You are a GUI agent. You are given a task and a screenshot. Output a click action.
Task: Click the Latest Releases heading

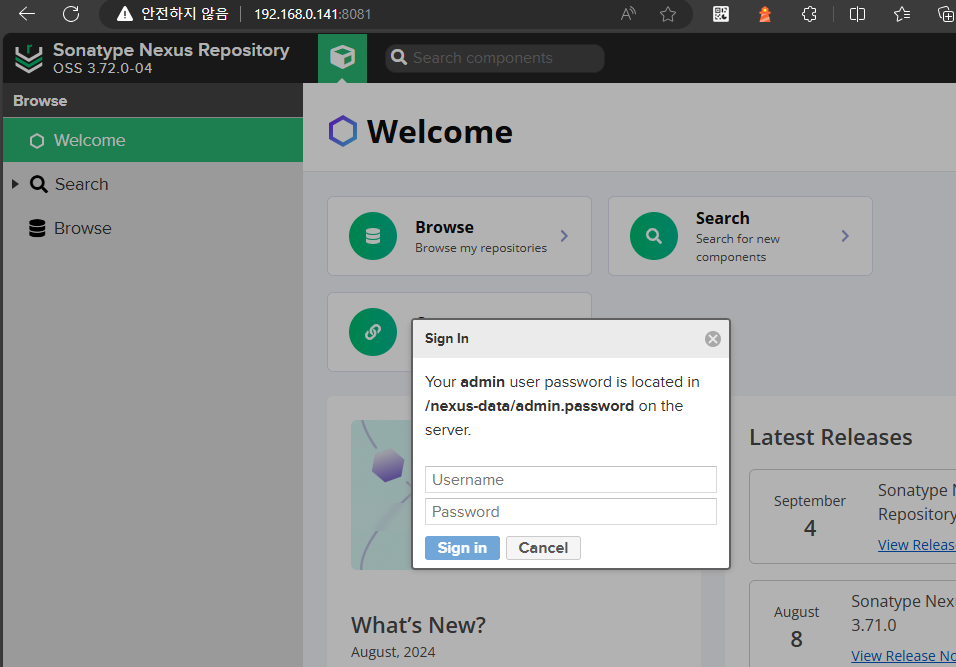pos(830,437)
